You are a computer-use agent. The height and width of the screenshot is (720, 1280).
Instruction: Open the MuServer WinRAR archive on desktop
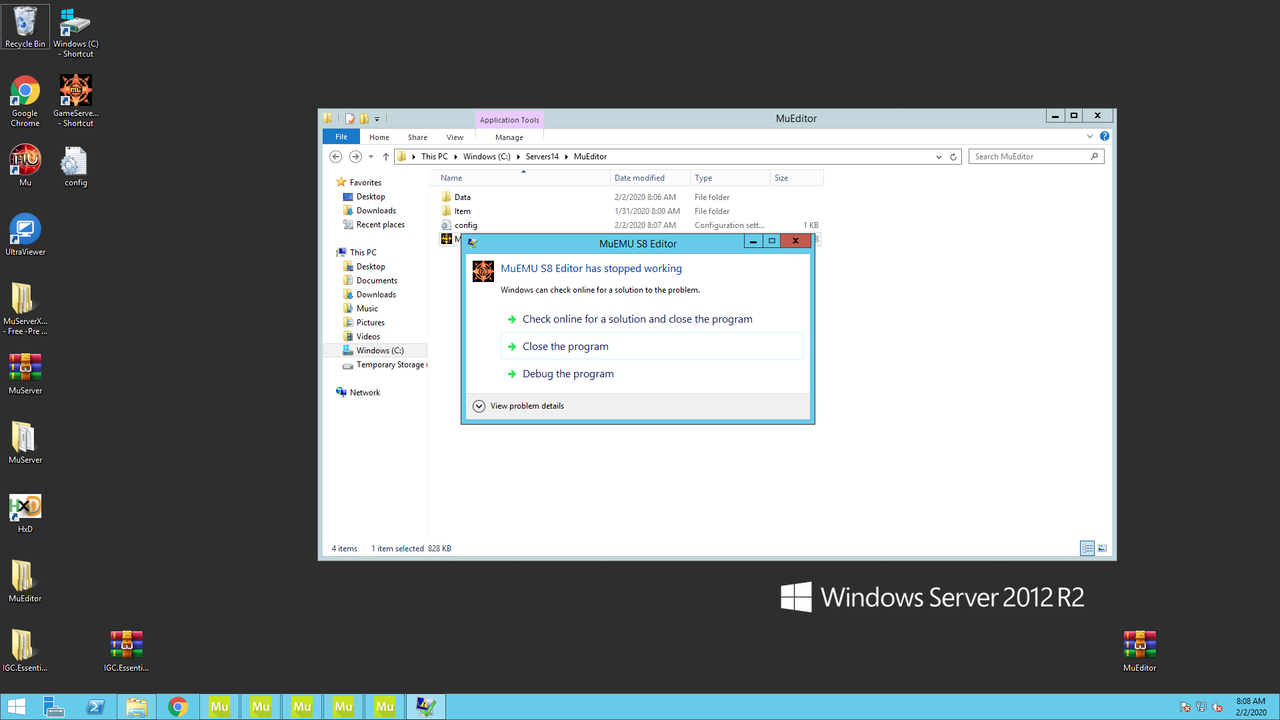[25, 374]
